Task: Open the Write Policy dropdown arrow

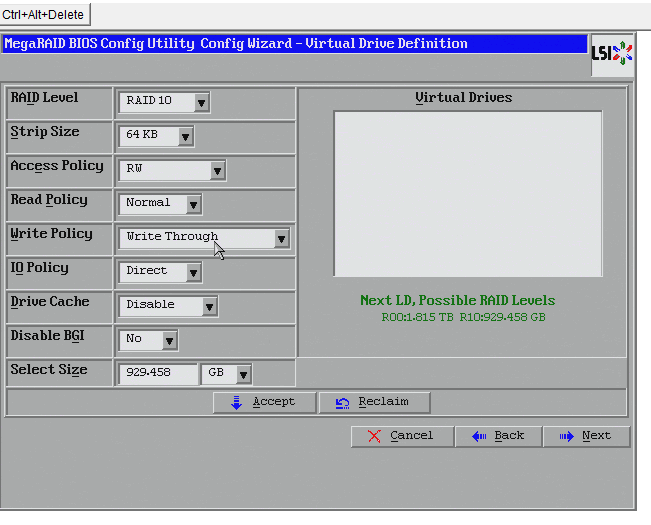Action: click(281, 239)
